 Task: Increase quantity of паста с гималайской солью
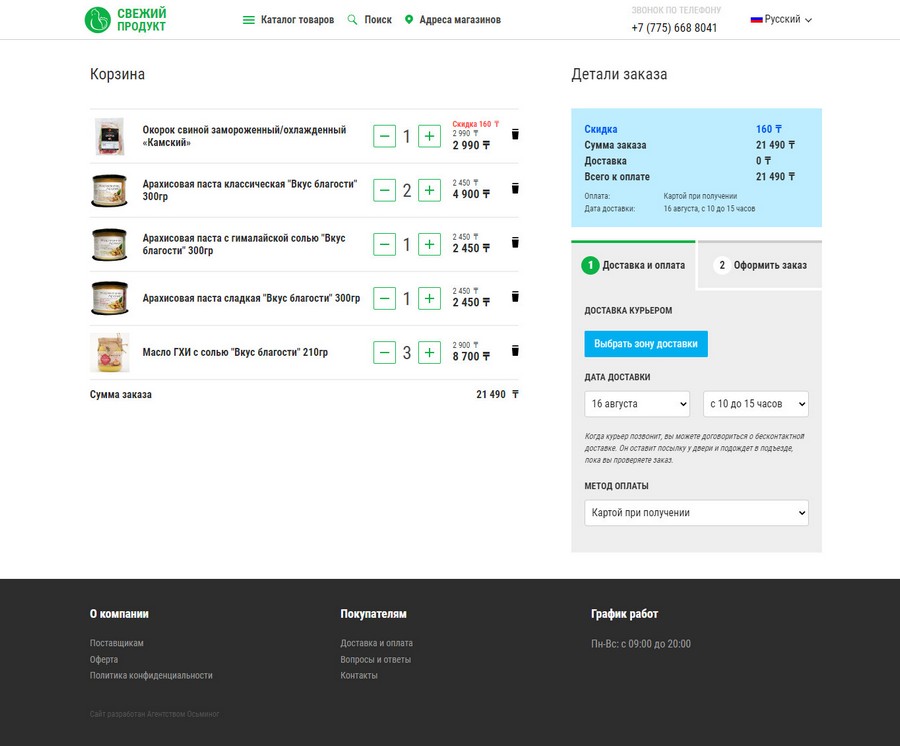[429, 244]
